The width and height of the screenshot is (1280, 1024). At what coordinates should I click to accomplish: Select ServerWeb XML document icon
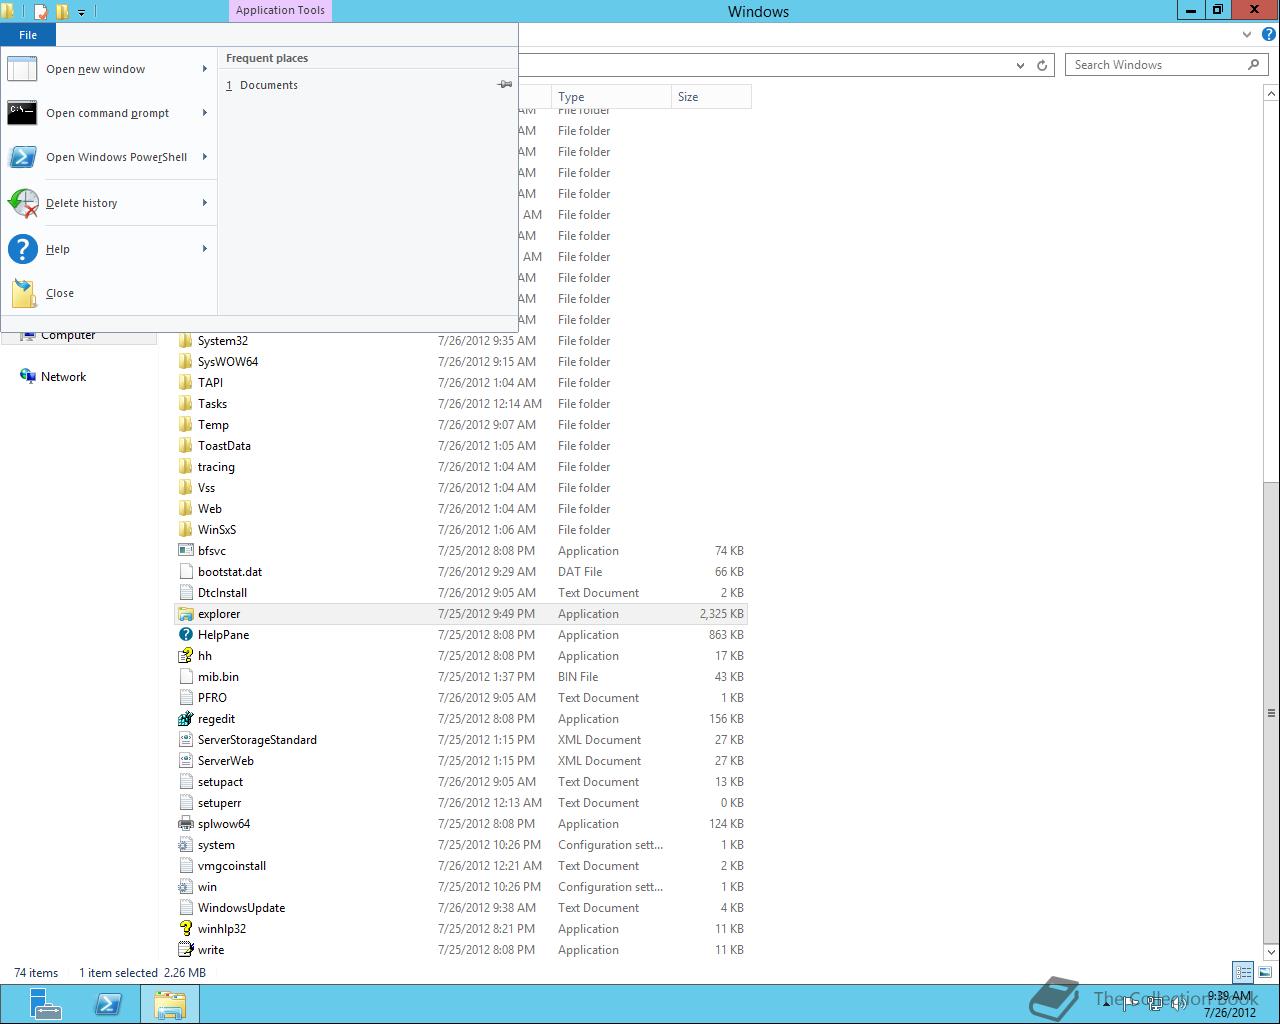coord(185,761)
